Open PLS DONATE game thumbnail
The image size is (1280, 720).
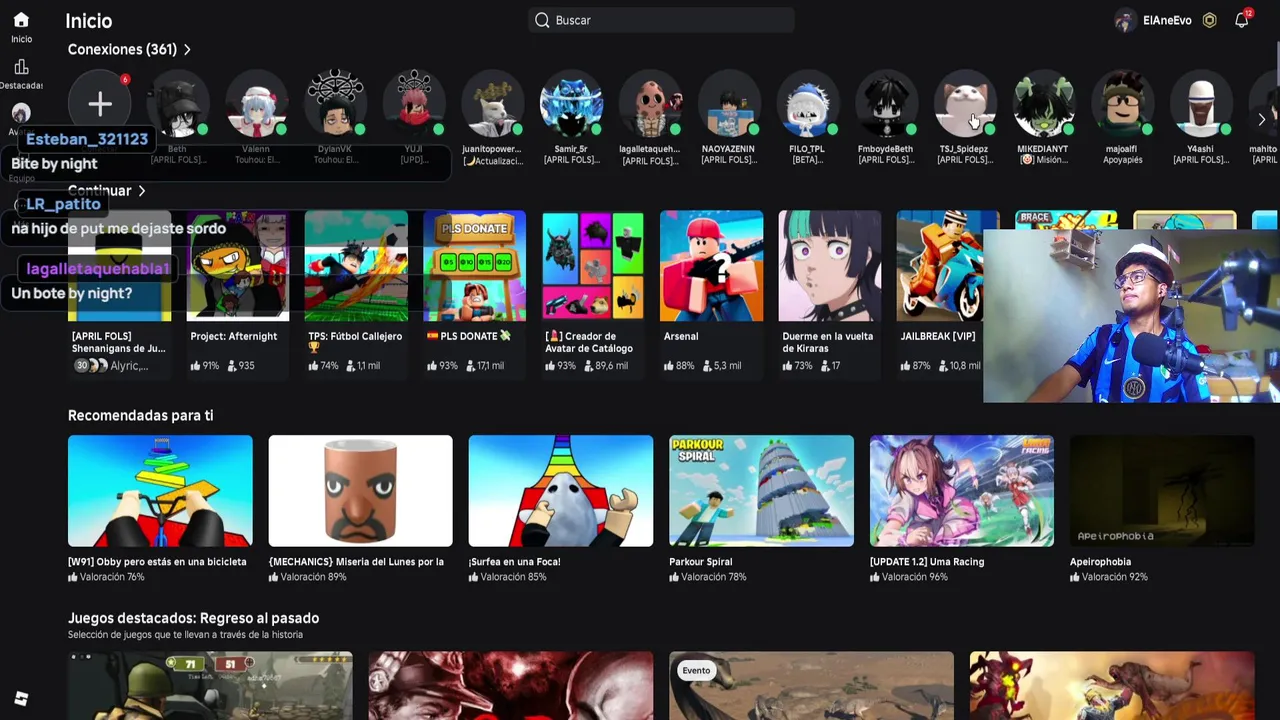(x=474, y=266)
